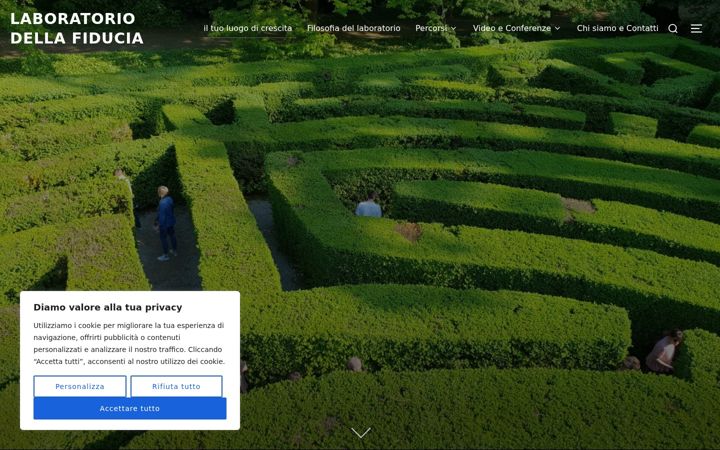
Task: Go to Filosofia del laboratorio page
Action: 354,28
